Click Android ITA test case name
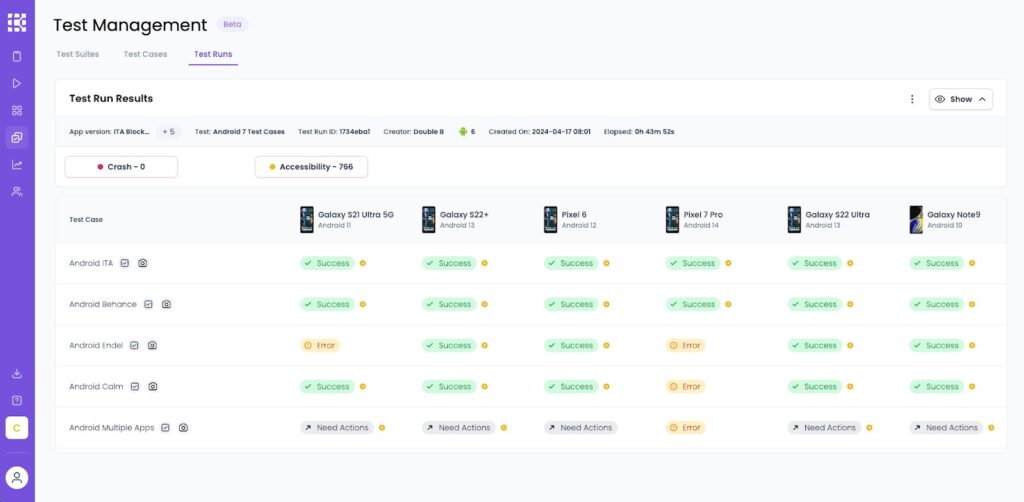The height and width of the screenshot is (502, 1024). point(91,263)
